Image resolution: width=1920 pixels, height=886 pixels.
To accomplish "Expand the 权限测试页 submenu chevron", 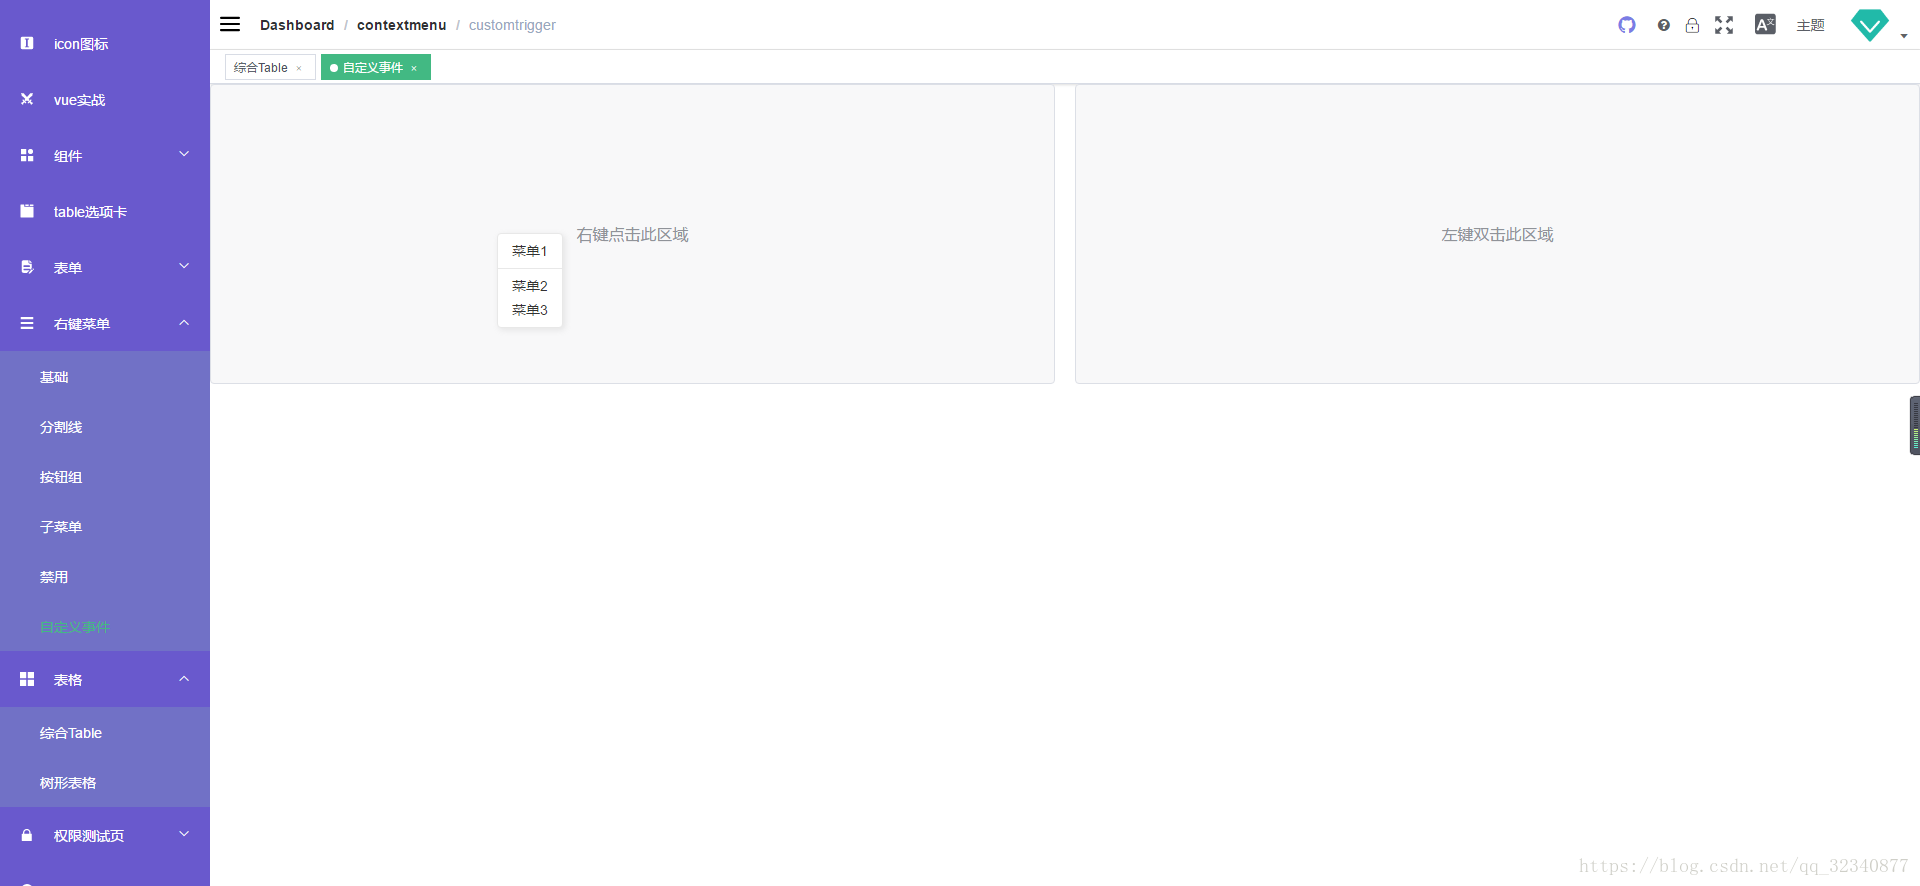I will 184,834.
